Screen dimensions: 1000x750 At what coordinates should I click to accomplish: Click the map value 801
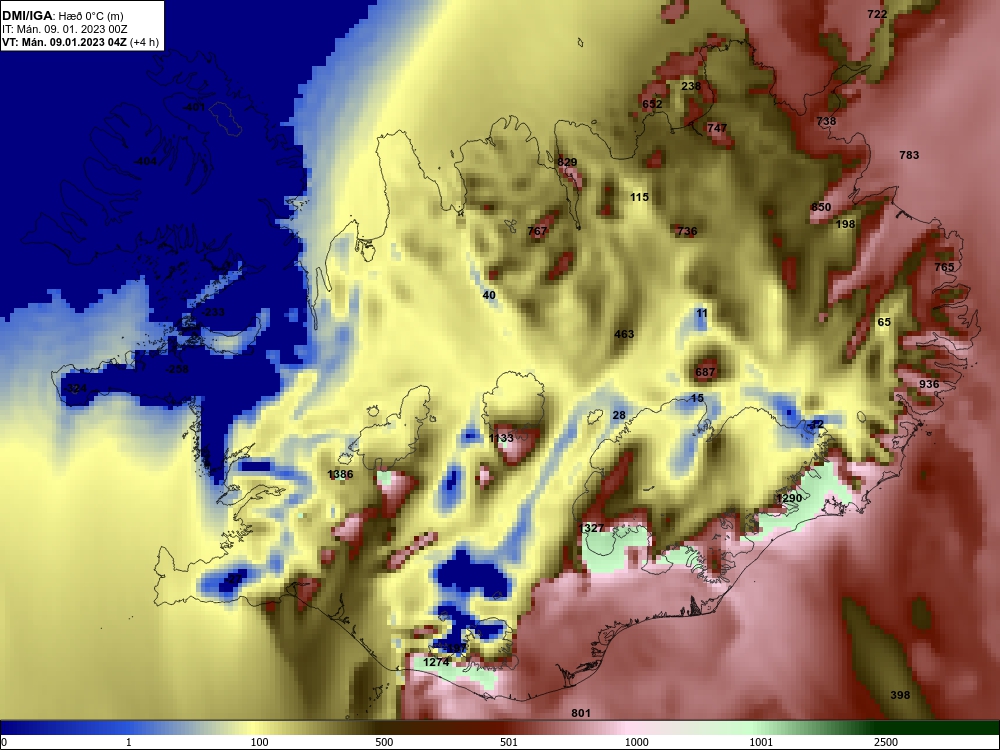point(581,713)
